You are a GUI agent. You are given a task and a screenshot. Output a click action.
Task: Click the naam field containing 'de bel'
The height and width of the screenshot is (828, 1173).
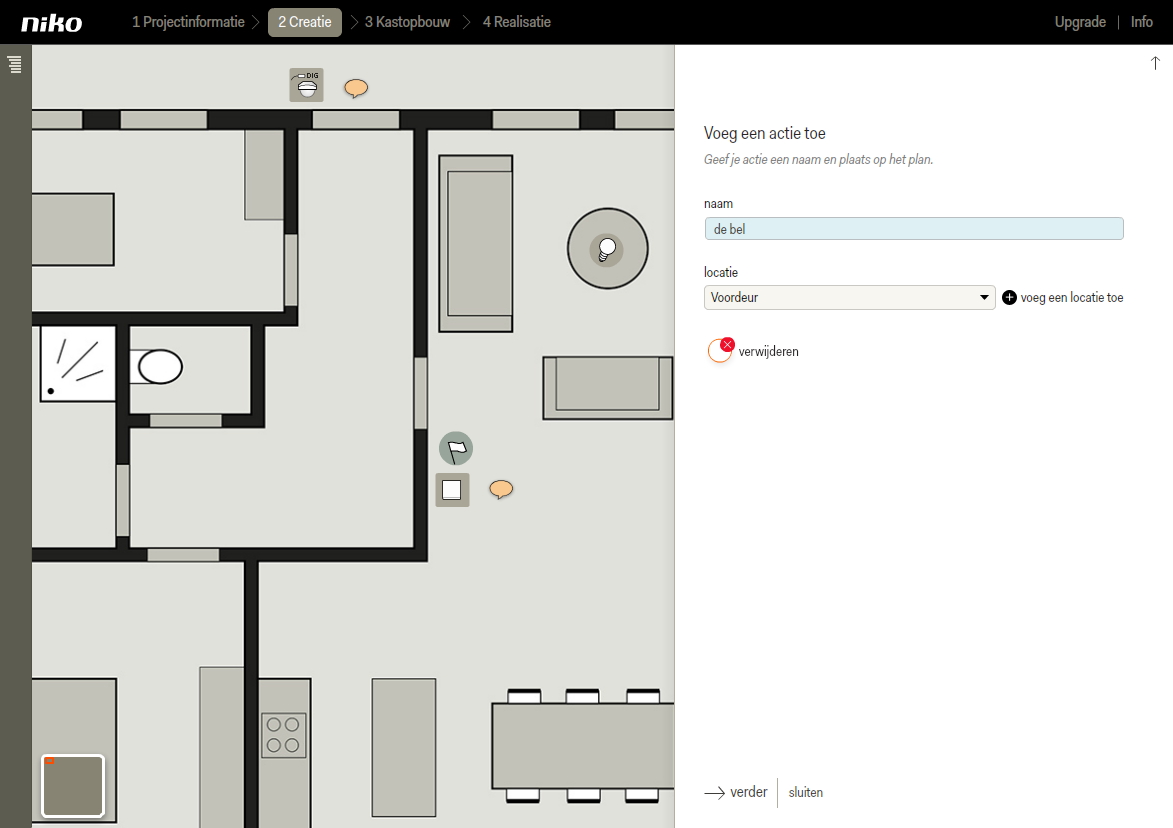coord(913,229)
